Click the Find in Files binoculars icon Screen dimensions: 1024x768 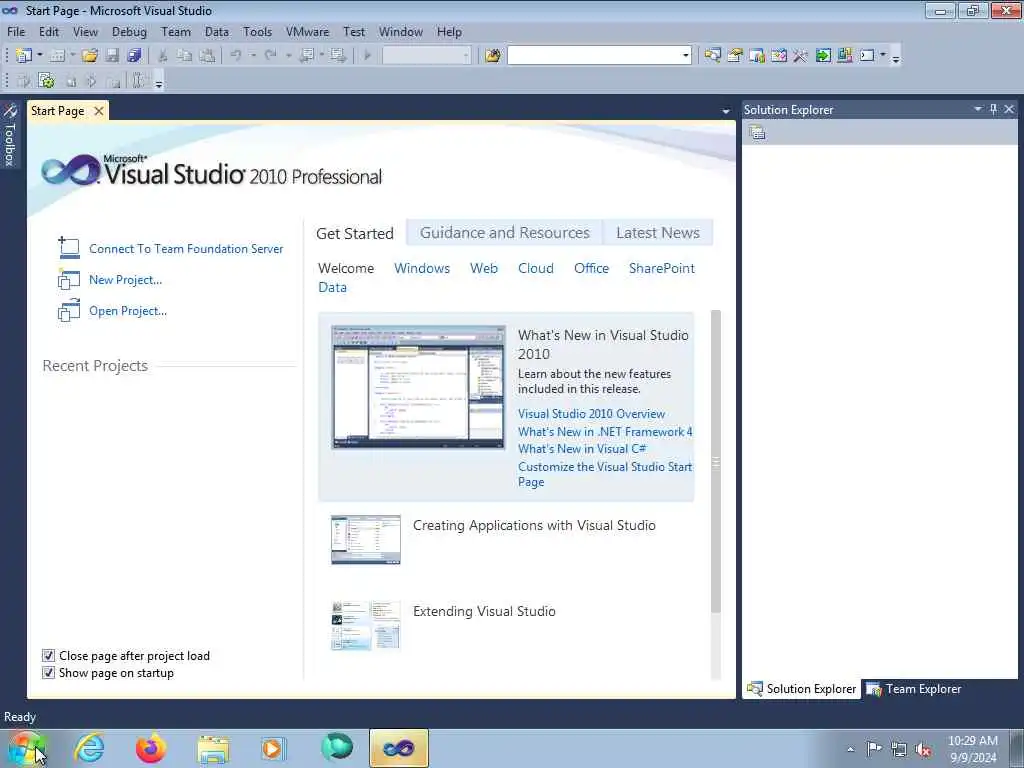tap(492, 56)
